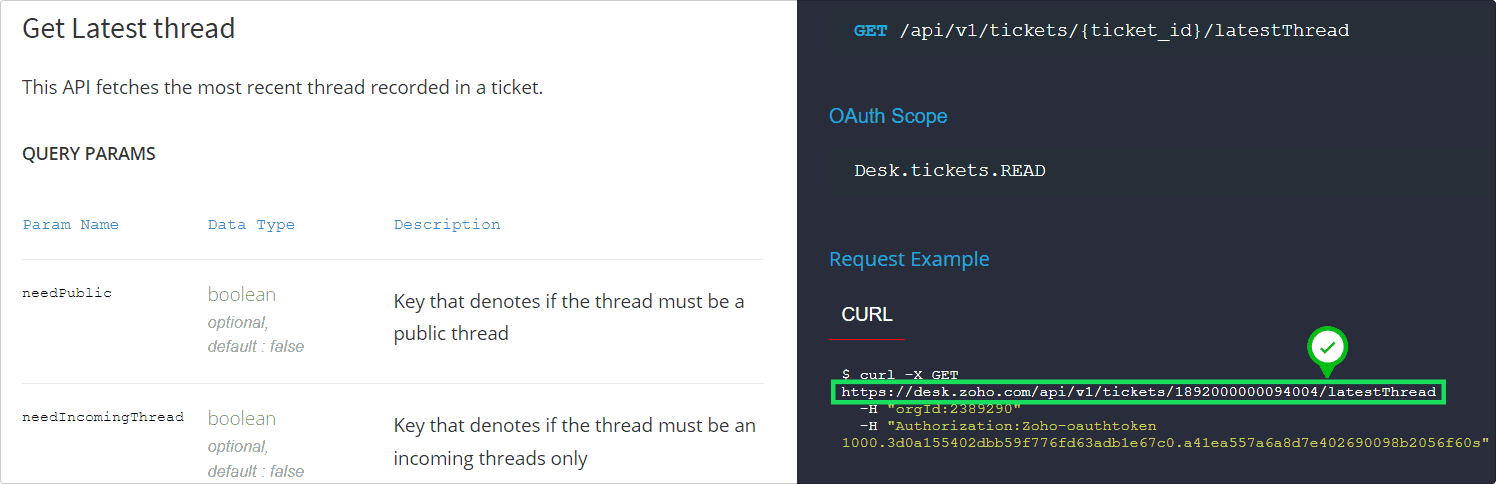Click the Param Name column header

pyautogui.click(x=71, y=225)
